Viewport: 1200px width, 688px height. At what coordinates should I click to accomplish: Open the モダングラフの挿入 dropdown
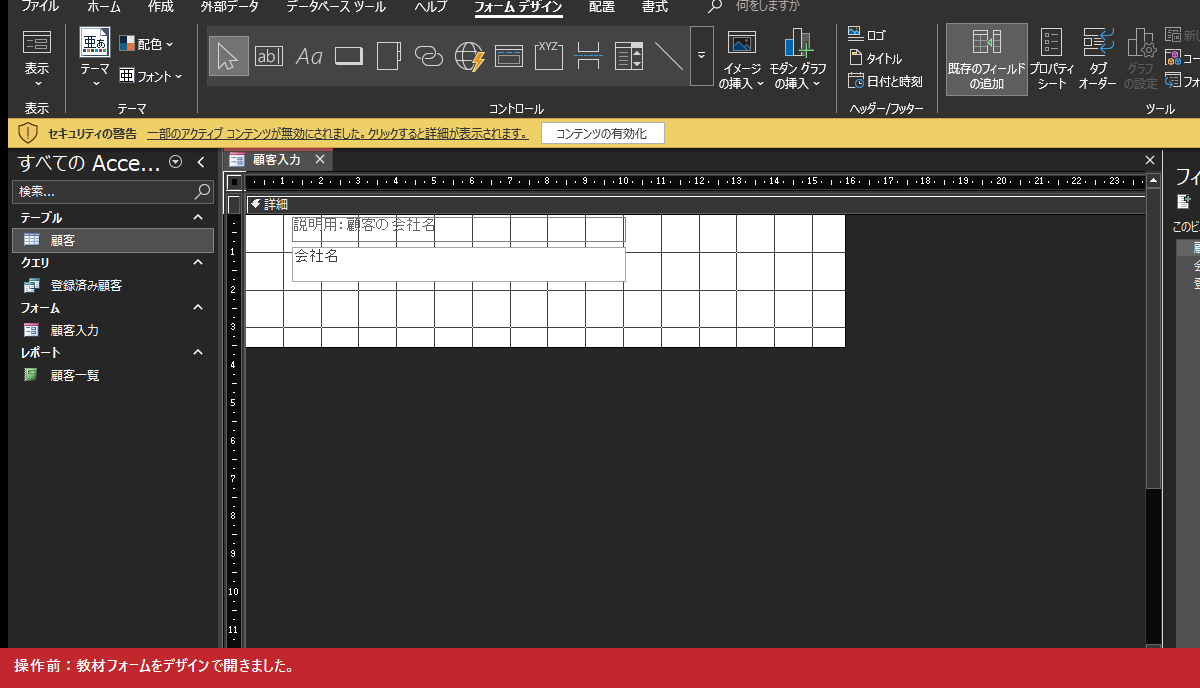798,60
